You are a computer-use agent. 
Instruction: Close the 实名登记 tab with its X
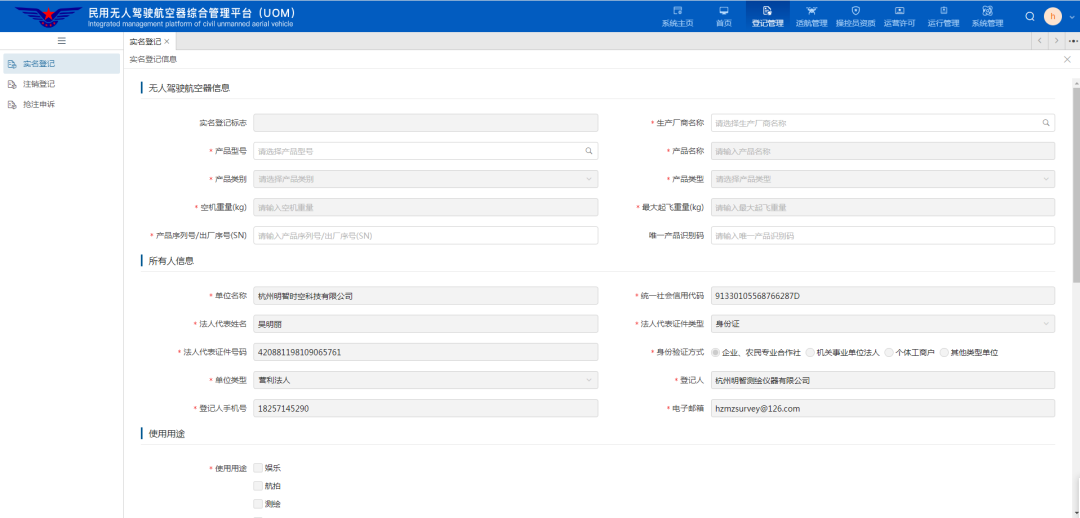point(167,42)
